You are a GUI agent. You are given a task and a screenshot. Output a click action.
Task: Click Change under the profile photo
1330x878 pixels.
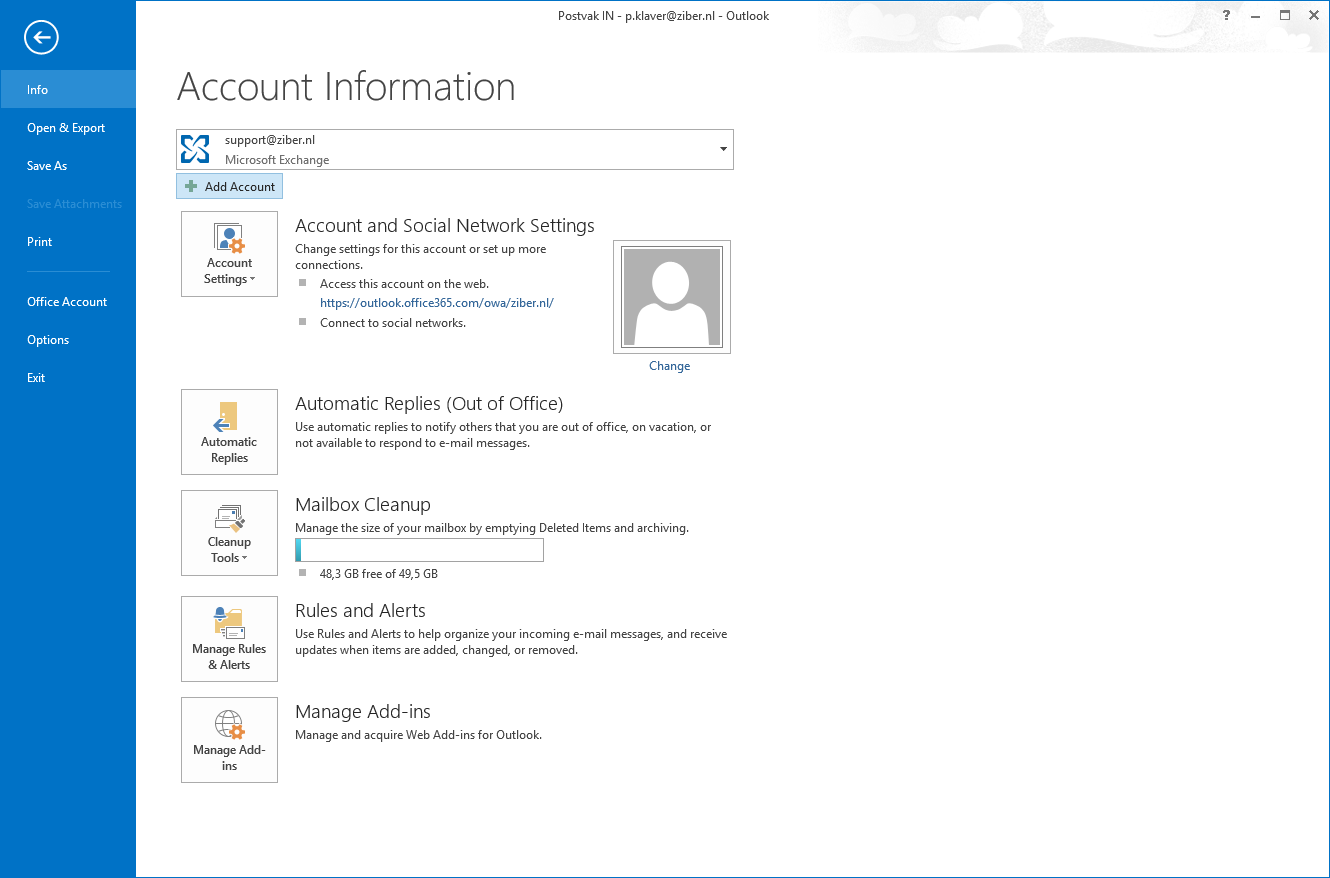coord(669,366)
